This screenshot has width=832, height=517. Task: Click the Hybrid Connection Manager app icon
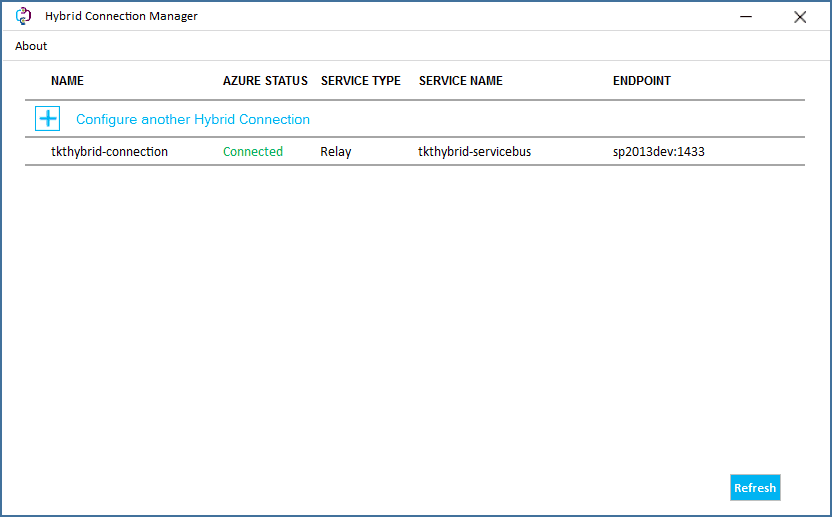23,16
